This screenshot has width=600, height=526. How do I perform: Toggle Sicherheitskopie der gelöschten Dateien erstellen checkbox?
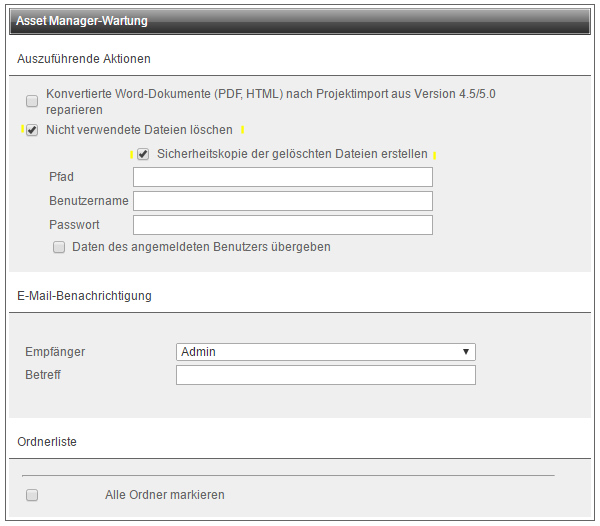143,154
